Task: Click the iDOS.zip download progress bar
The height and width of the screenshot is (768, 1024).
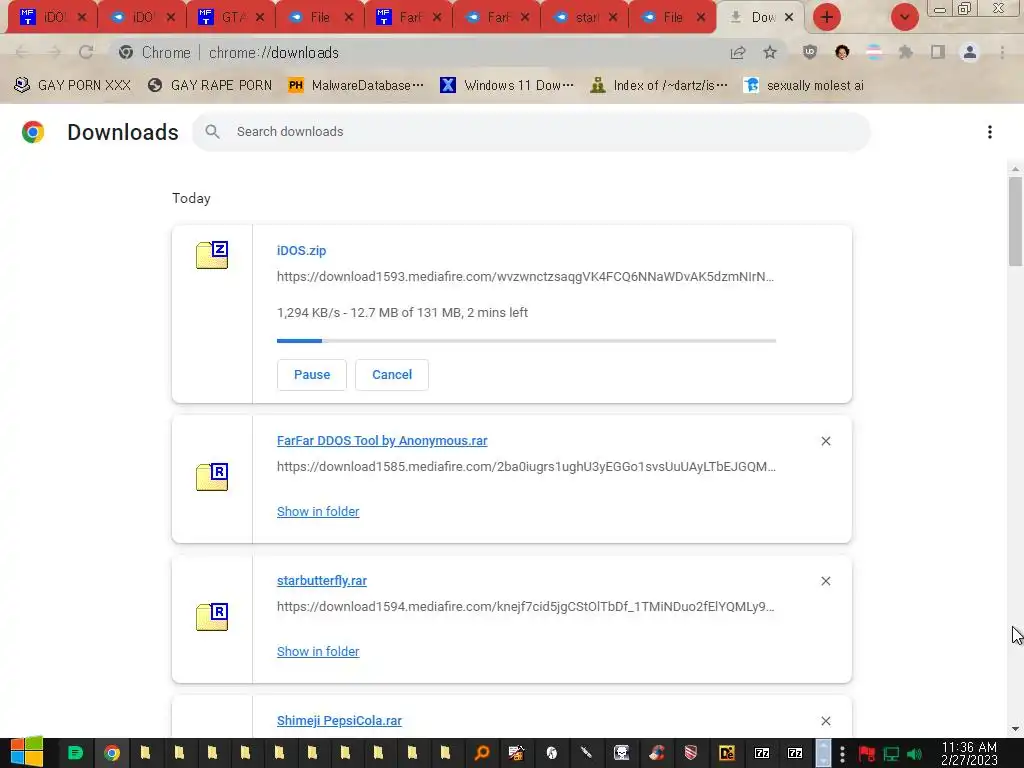Action: (x=526, y=340)
